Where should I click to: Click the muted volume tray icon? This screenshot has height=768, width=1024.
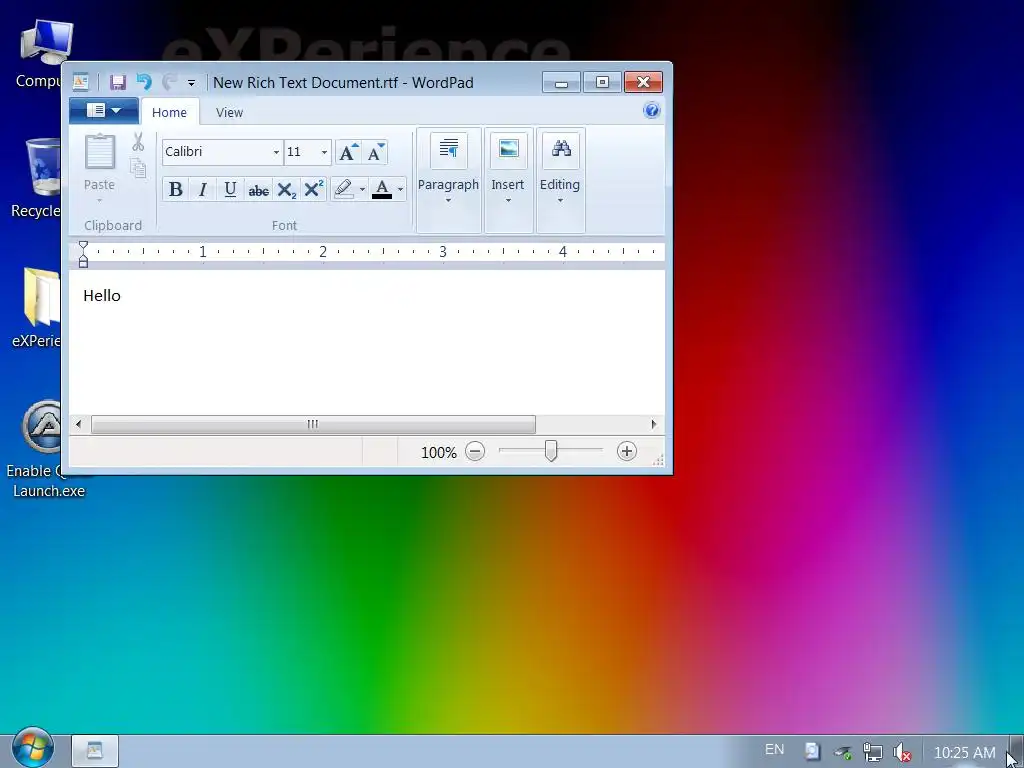click(x=902, y=752)
